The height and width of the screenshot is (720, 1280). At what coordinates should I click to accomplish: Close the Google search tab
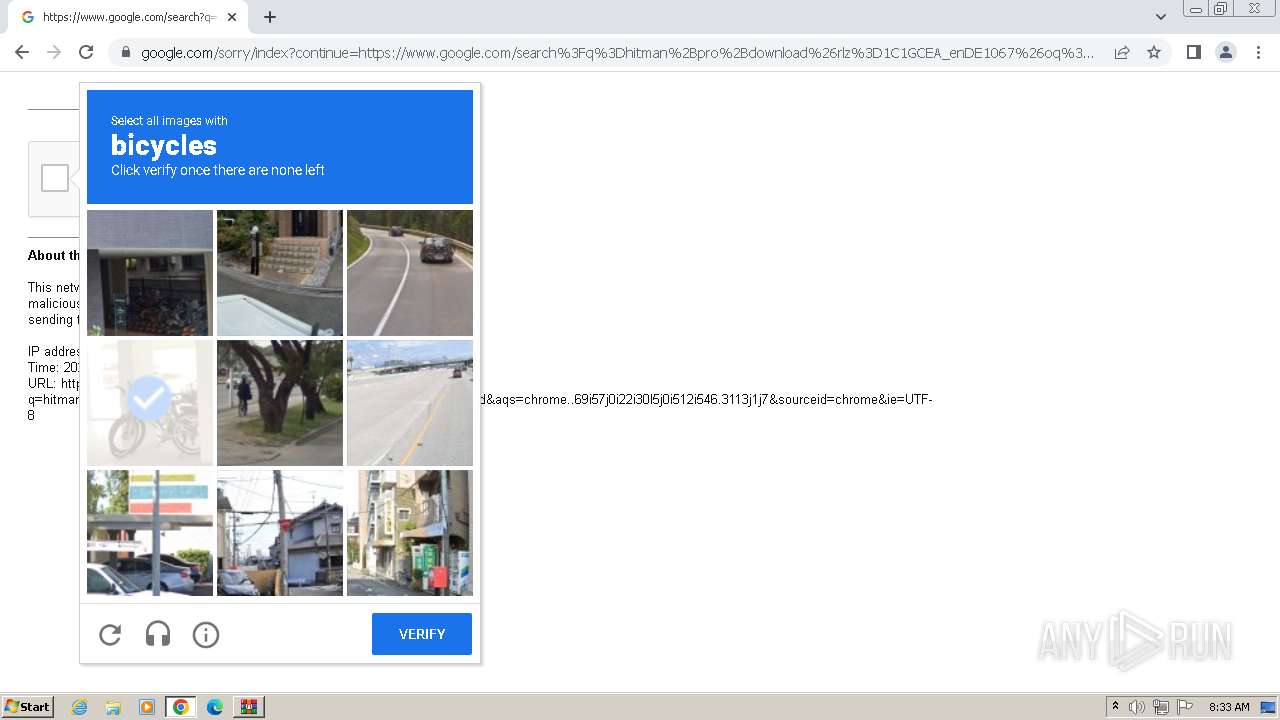pyautogui.click(x=232, y=17)
